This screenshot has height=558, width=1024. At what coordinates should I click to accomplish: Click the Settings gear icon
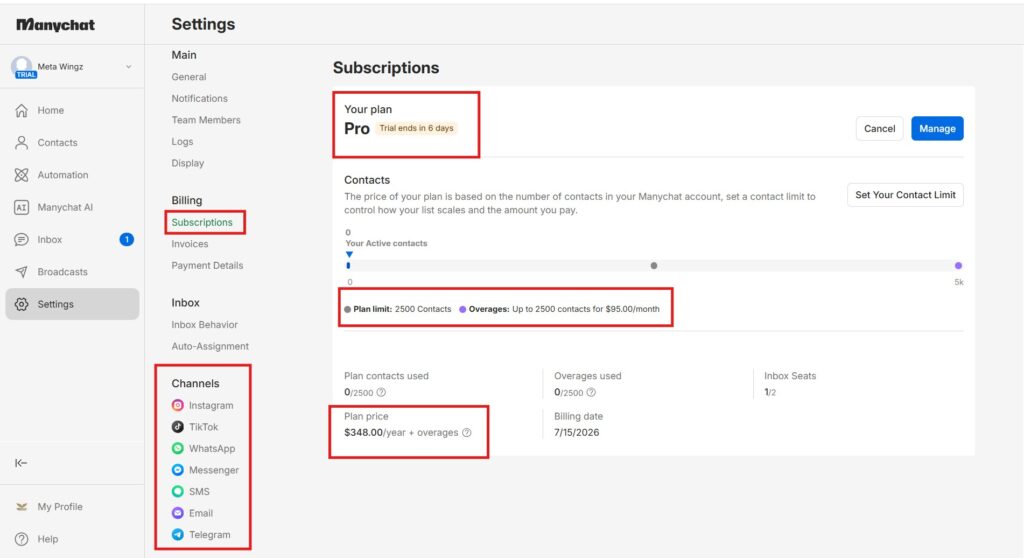(22, 304)
